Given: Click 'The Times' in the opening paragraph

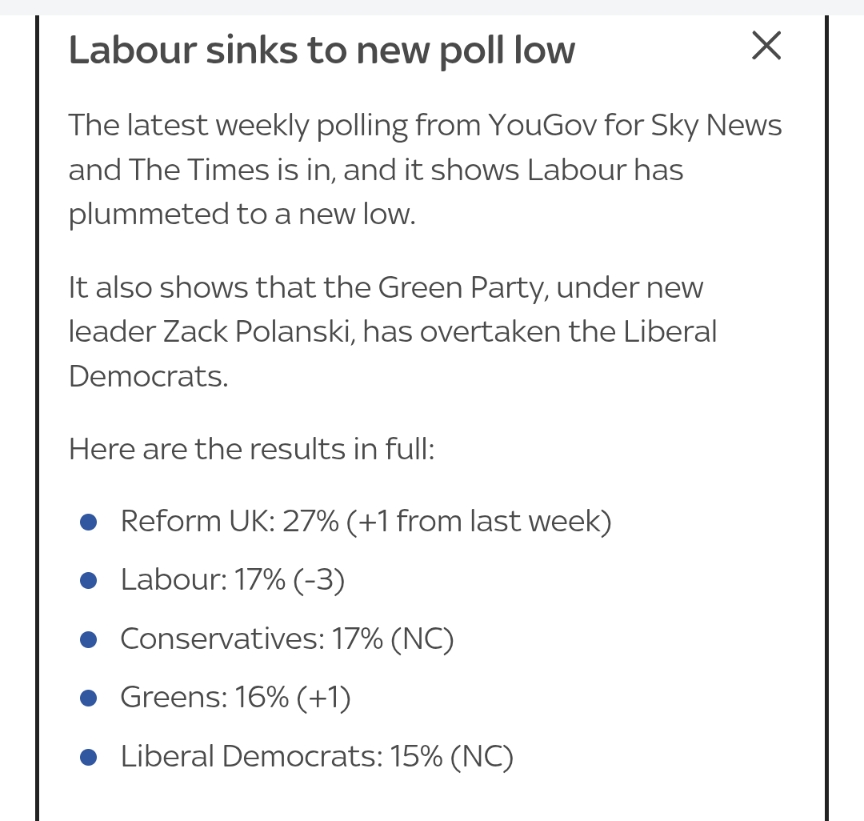Looking at the screenshot, I should click(x=190, y=170).
